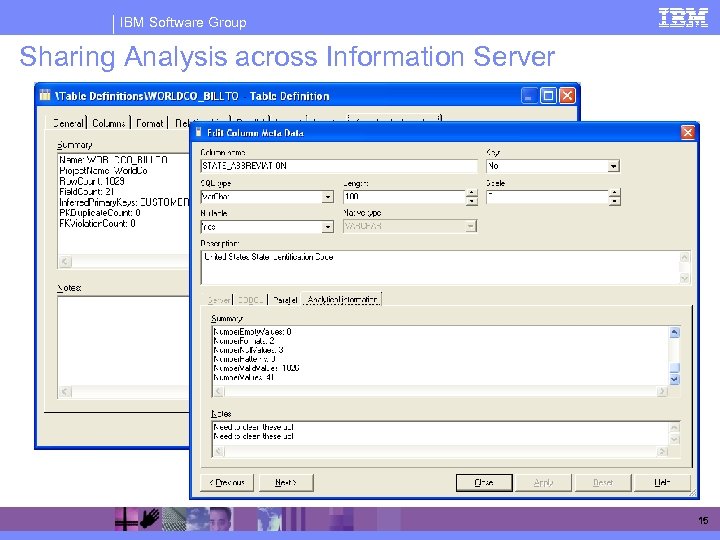
Task: Click the Apply button
Action: coord(543,483)
